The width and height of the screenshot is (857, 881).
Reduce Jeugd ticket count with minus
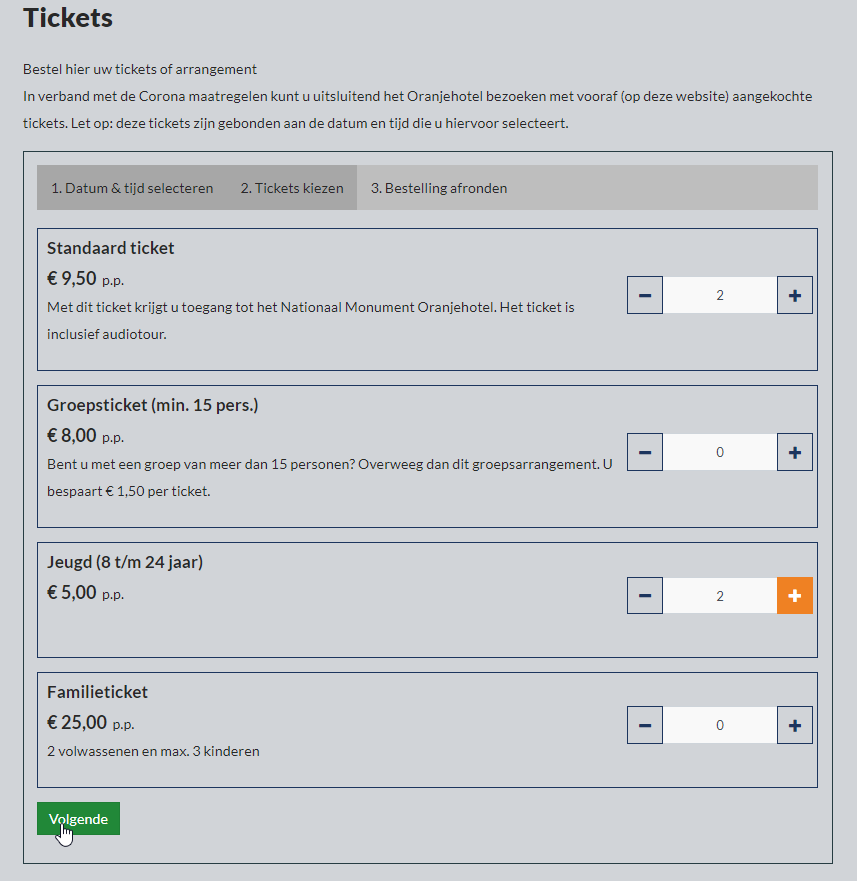pos(645,596)
